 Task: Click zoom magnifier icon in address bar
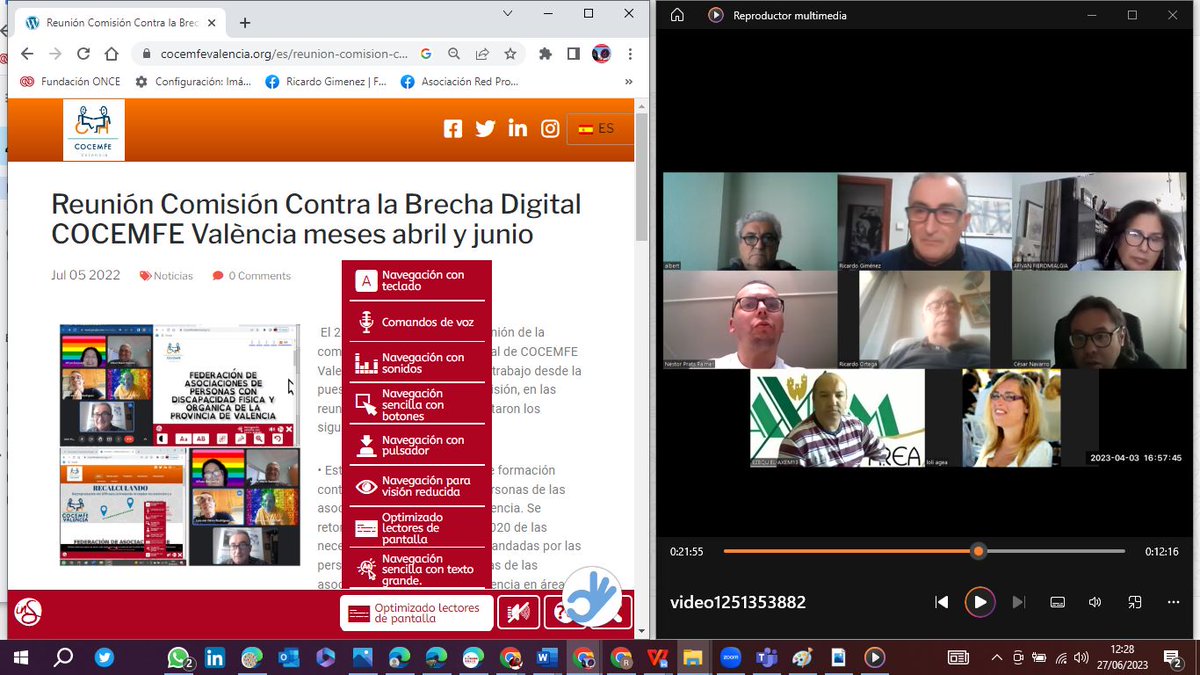click(454, 54)
